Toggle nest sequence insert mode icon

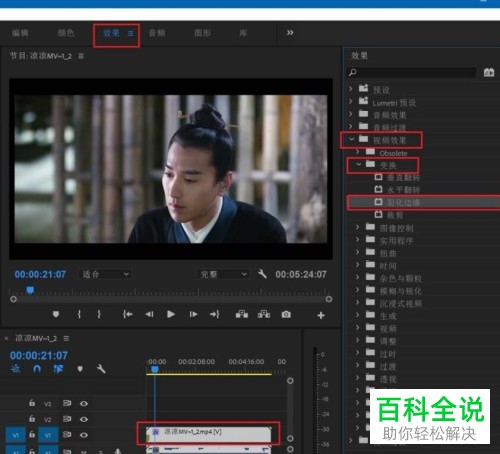click(x=16, y=369)
